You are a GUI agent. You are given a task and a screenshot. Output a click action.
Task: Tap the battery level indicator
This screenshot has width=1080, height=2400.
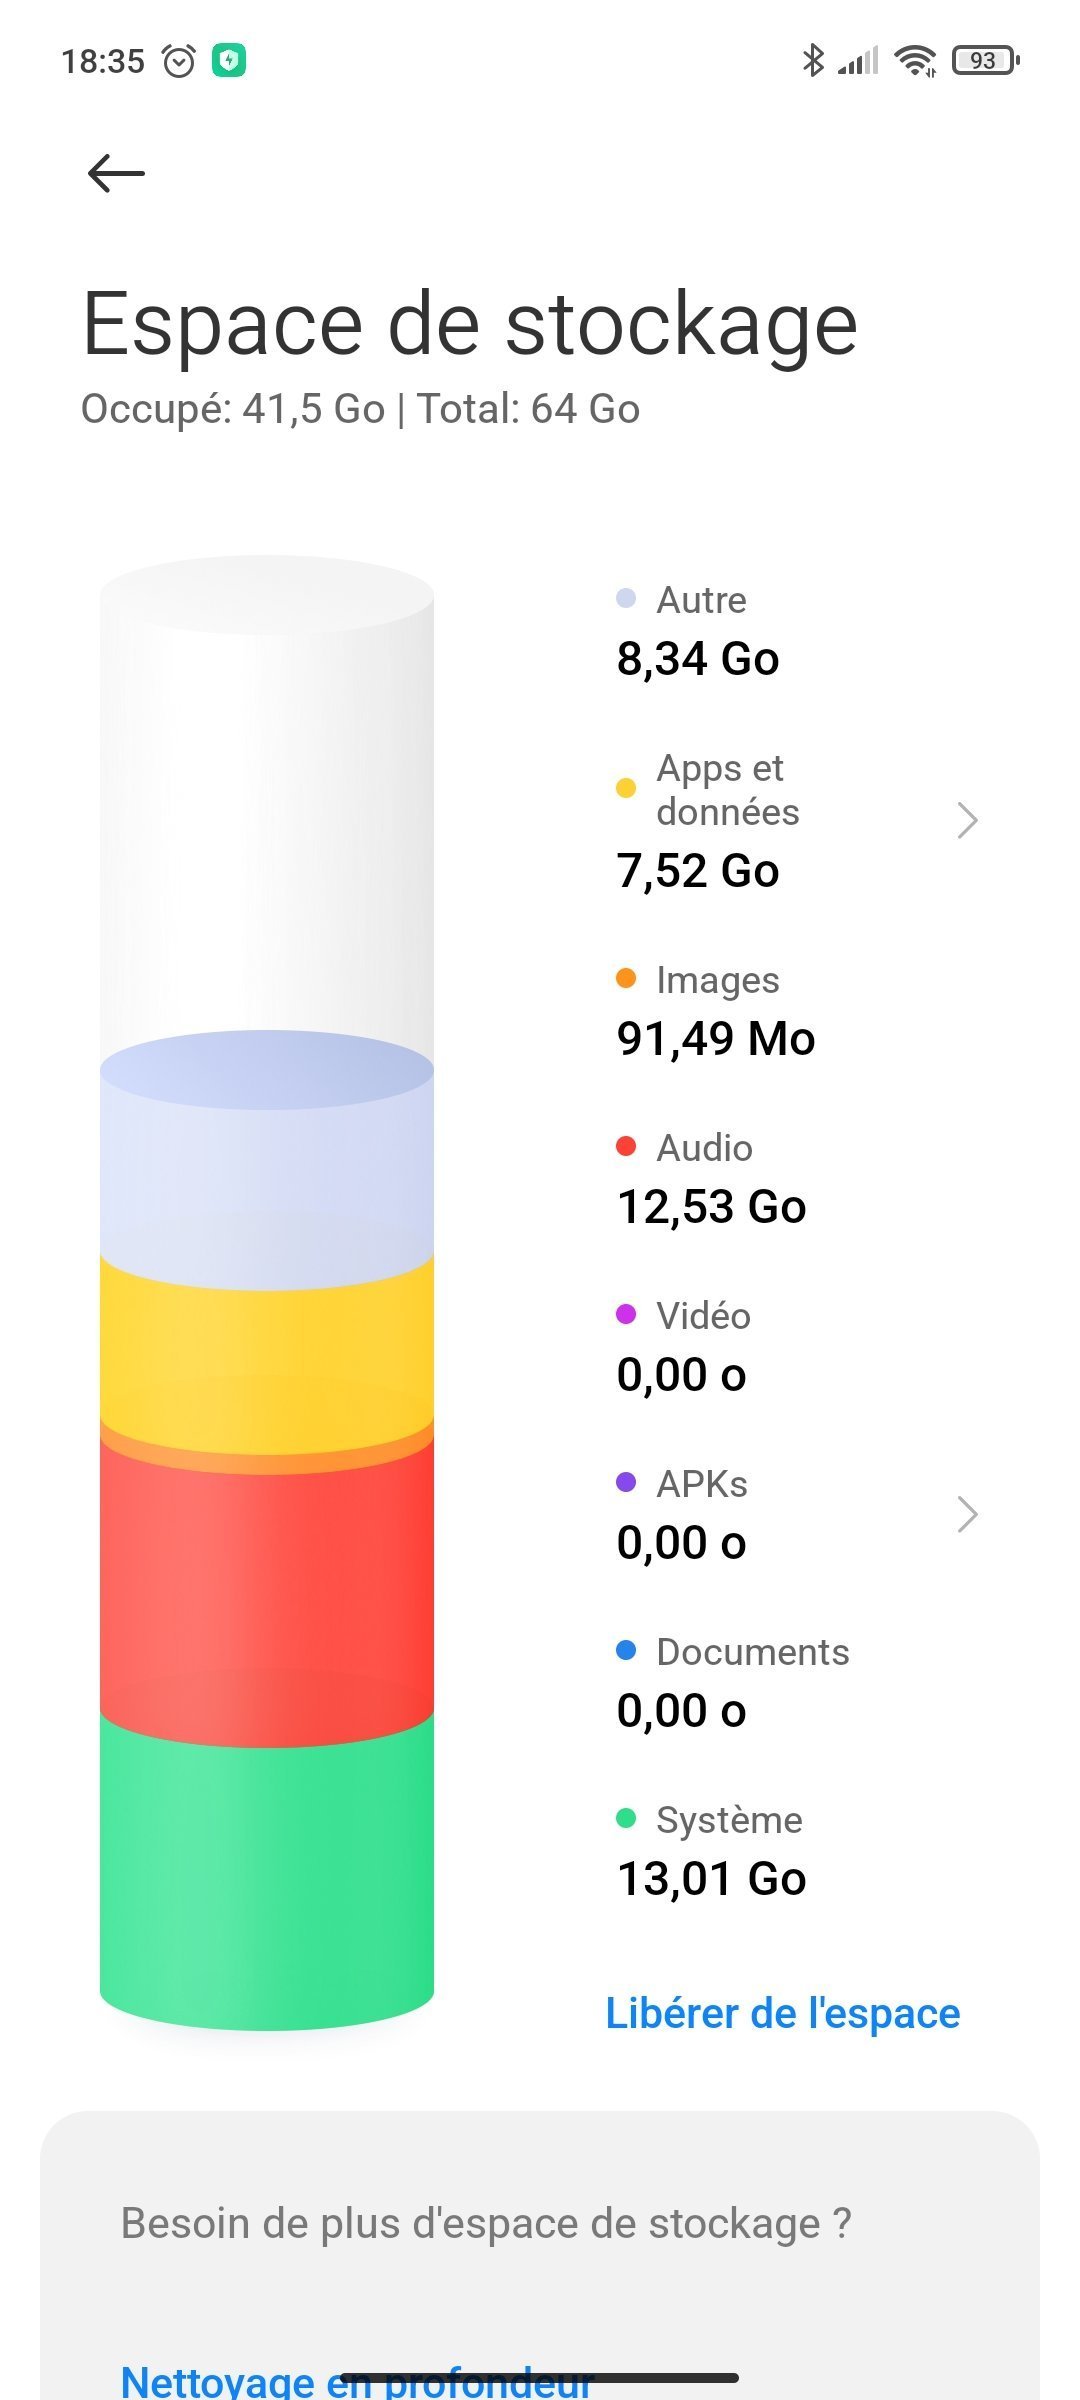coord(985,61)
